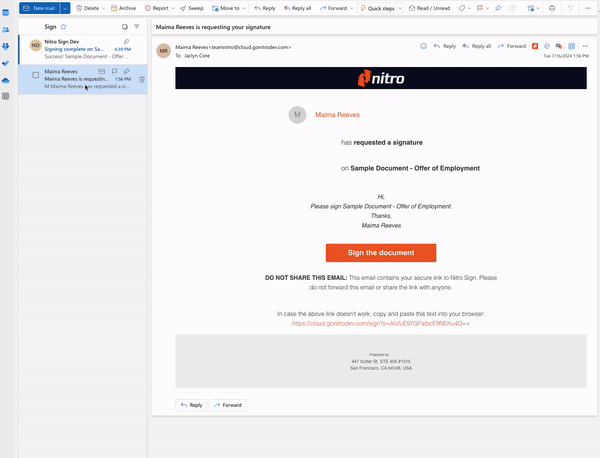This screenshot has width=600, height=458.
Task: Open the filter icon in message list
Action: coord(137,27)
